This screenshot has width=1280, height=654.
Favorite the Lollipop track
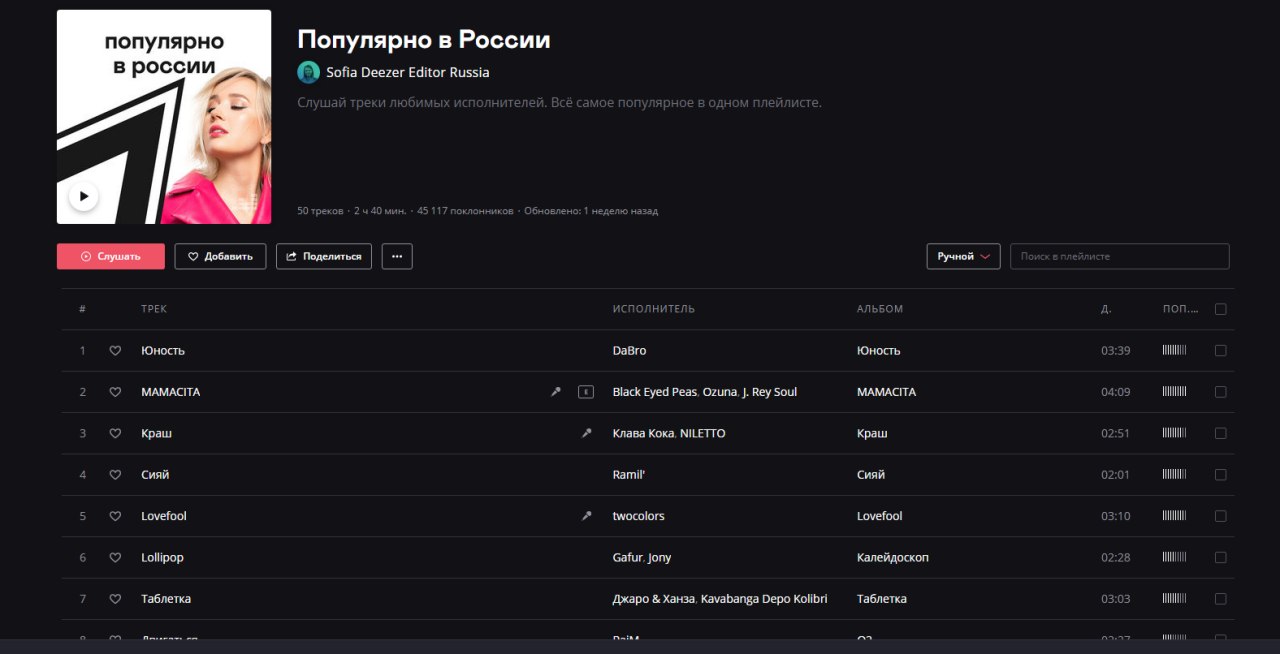click(x=115, y=558)
